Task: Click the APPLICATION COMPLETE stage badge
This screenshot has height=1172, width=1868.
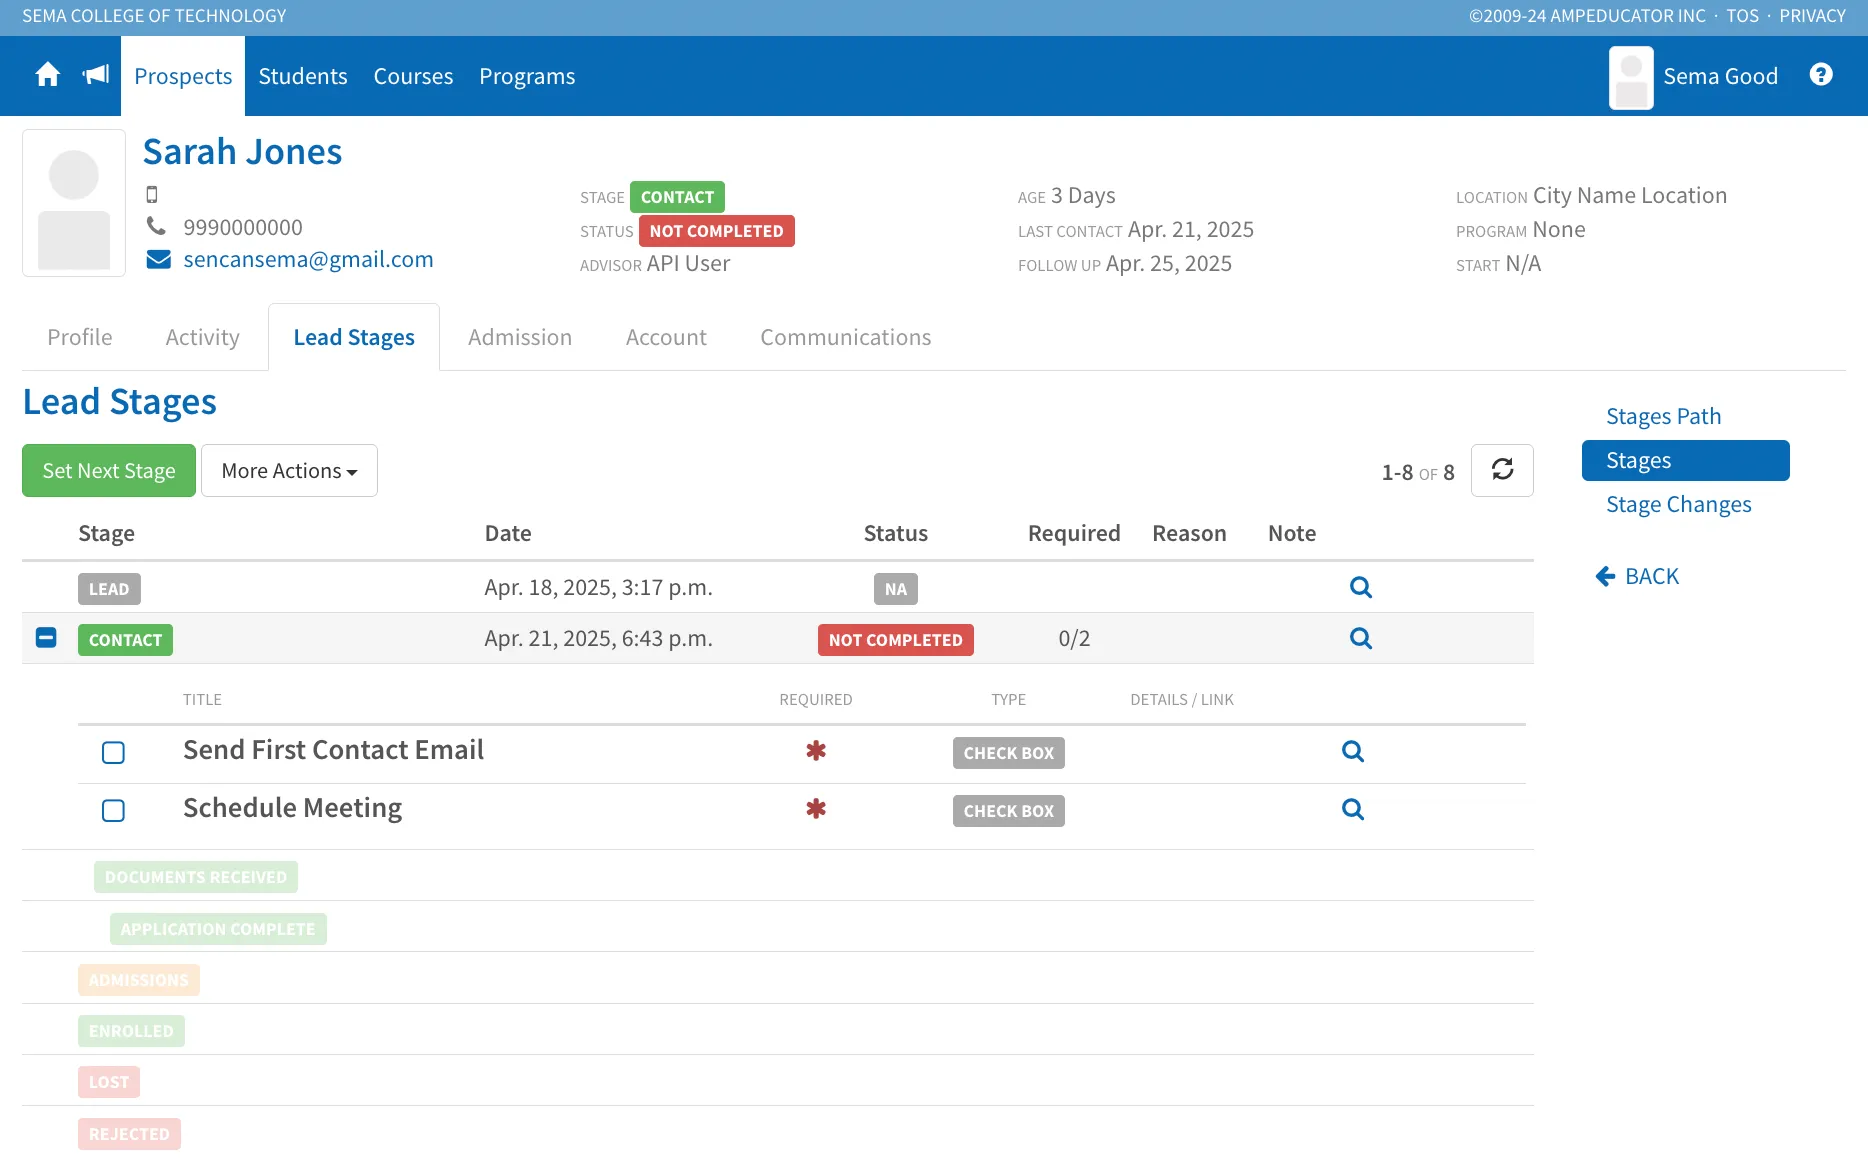Action: (218, 929)
